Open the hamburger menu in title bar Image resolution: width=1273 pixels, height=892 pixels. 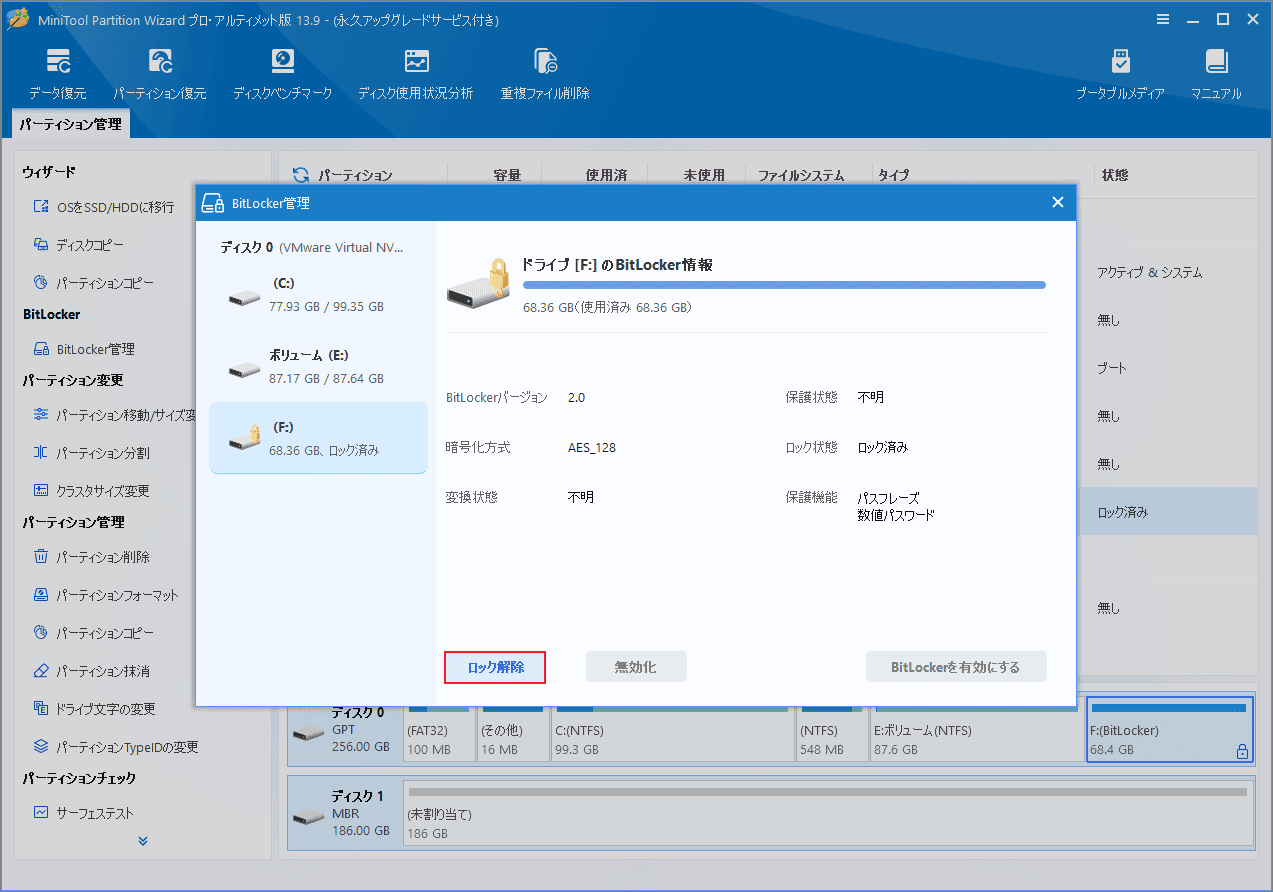pyautogui.click(x=1163, y=19)
